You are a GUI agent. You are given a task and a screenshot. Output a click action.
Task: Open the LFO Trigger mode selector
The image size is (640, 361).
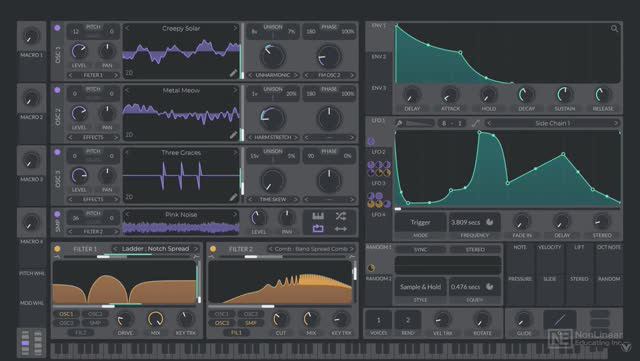pos(420,222)
